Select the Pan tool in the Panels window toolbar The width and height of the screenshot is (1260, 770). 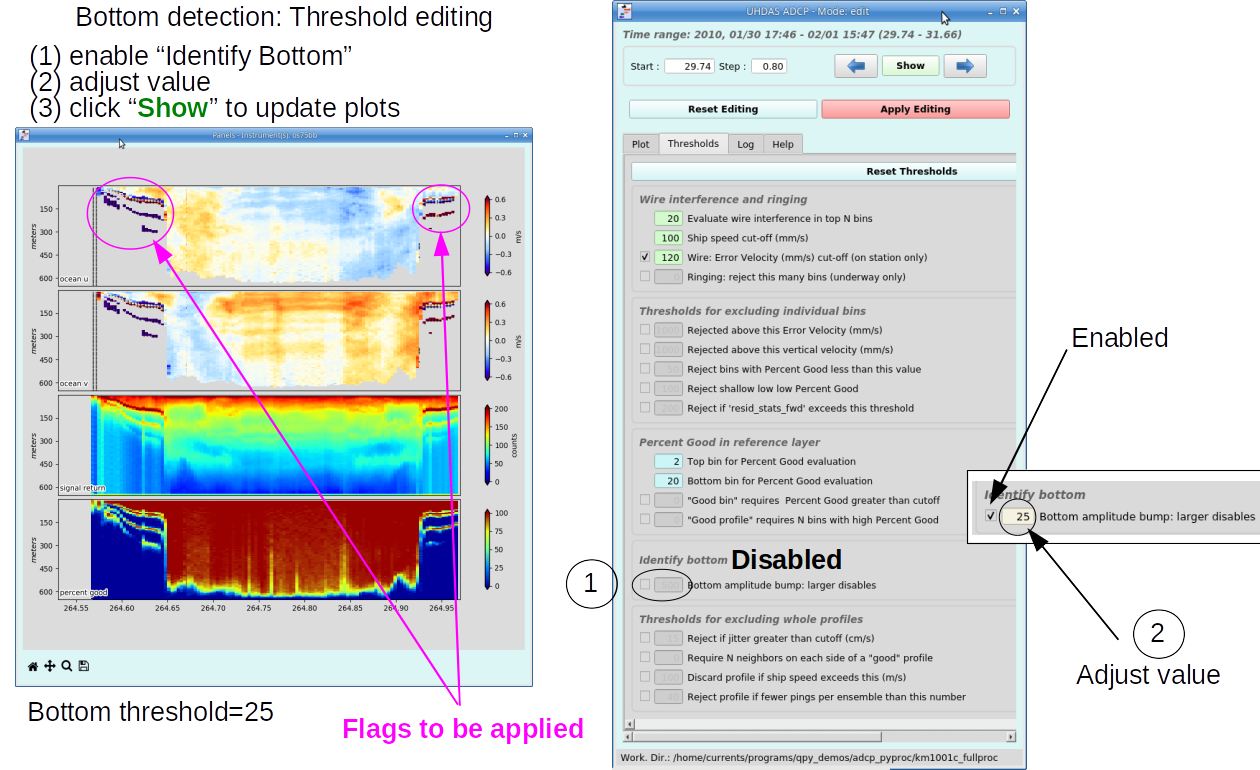50,665
